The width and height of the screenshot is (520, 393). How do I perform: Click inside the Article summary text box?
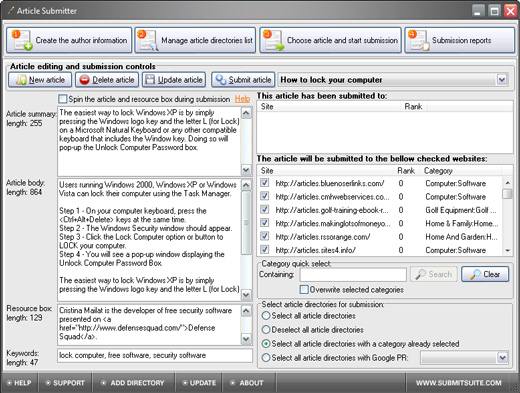pos(149,141)
